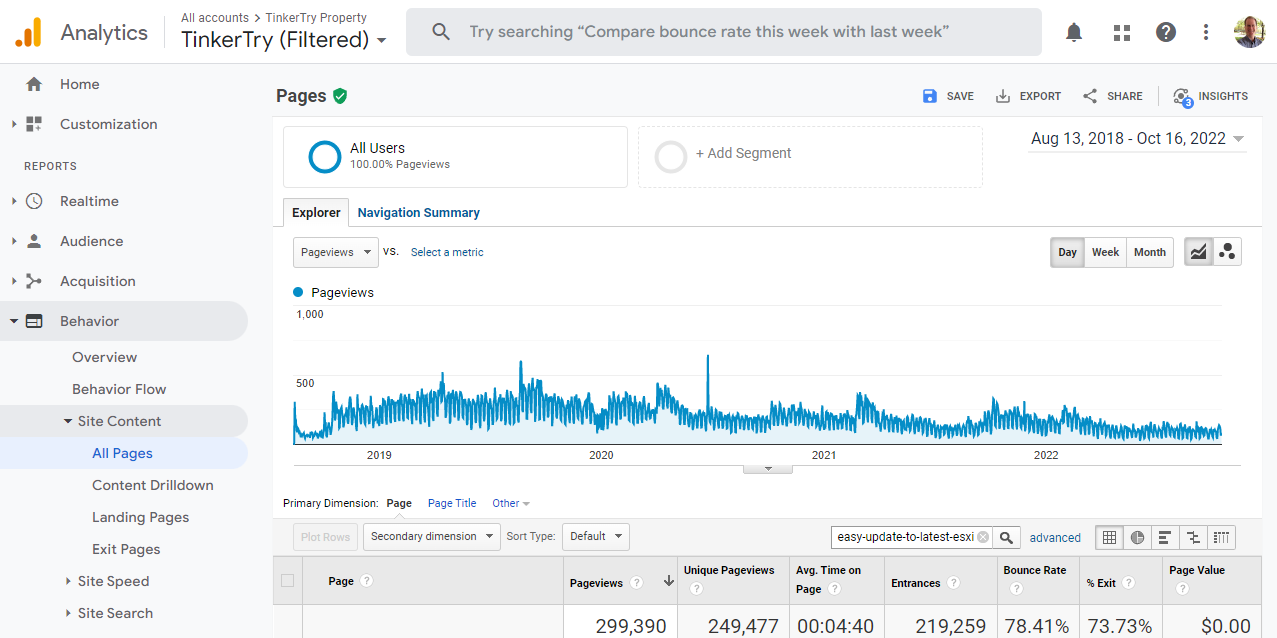Switch the chart to Week granularity
This screenshot has height=638, width=1277.
coord(1105,252)
